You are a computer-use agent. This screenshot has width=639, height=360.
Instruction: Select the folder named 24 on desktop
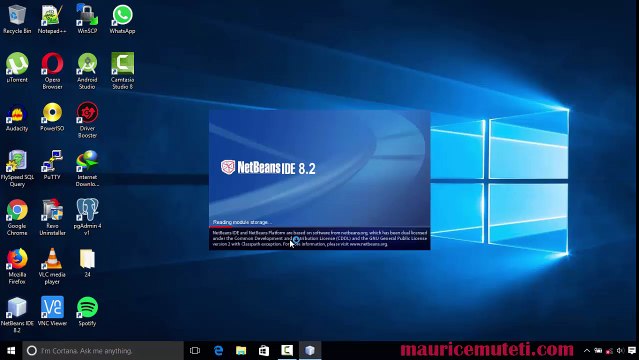pyautogui.click(x=87, y=263)
